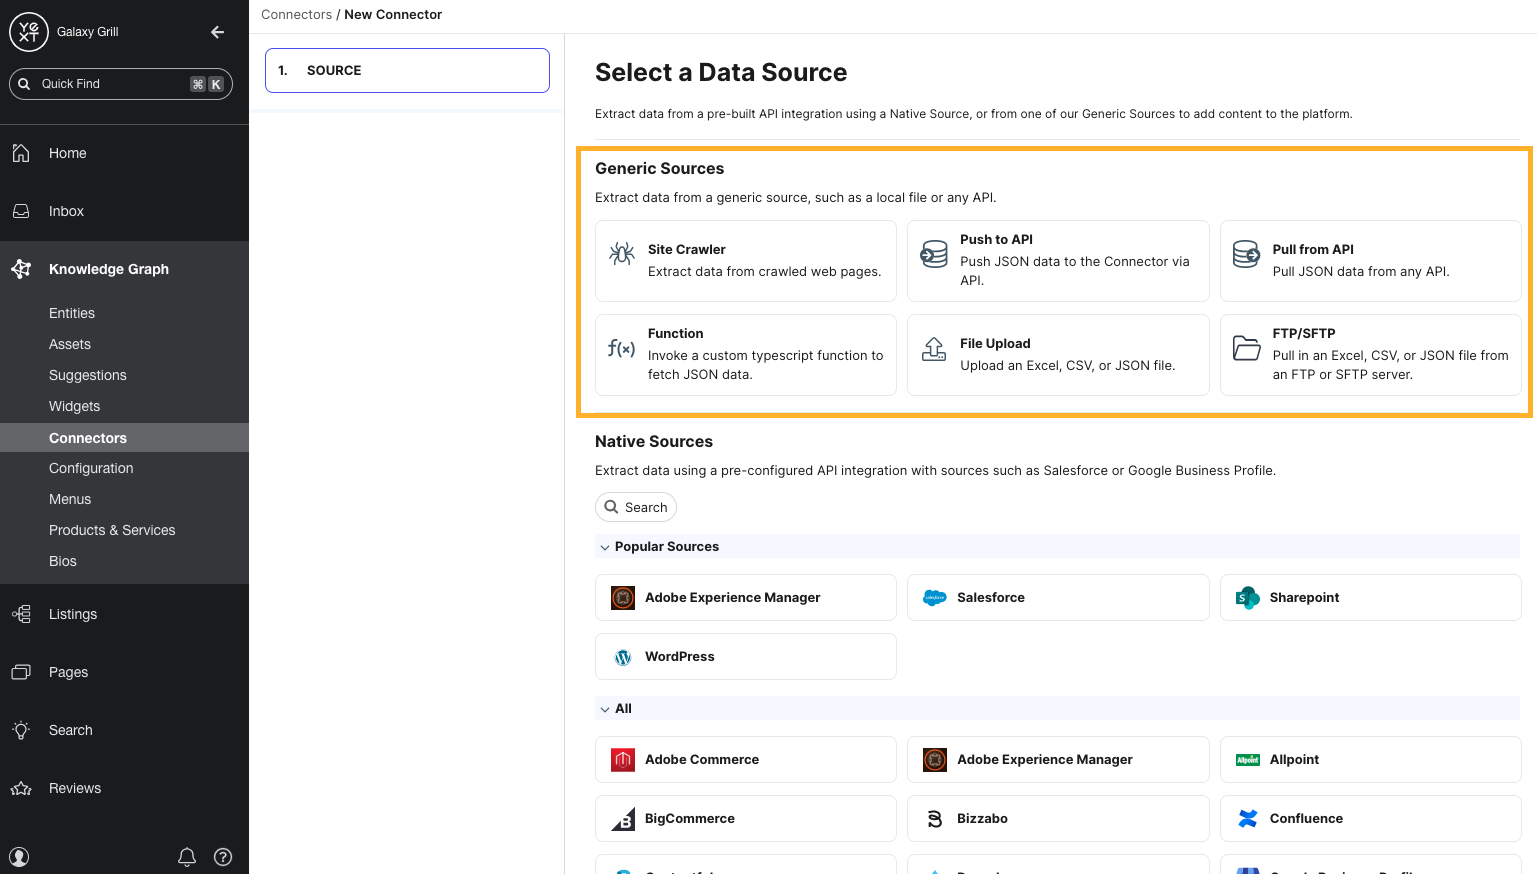Image resolution: width=1537 pixels, height=874 pixels.
Task: Click the Push to API database icon
Action: tap(934, 254)
